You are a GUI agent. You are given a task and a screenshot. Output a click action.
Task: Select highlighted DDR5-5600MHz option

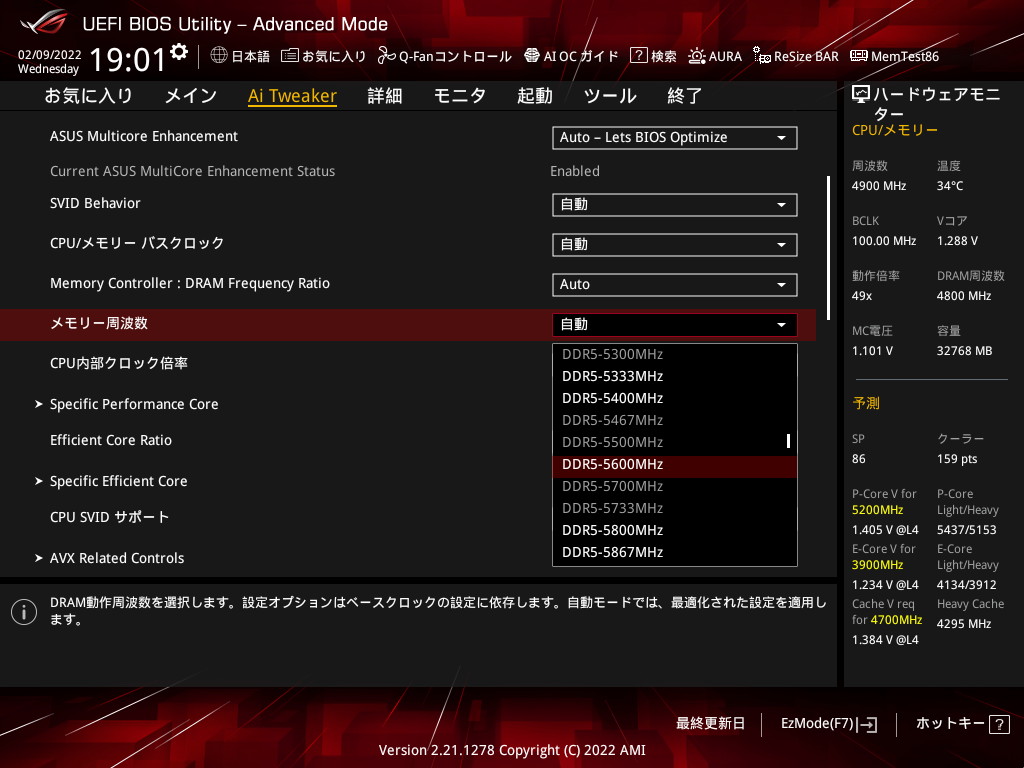(675, 464)
